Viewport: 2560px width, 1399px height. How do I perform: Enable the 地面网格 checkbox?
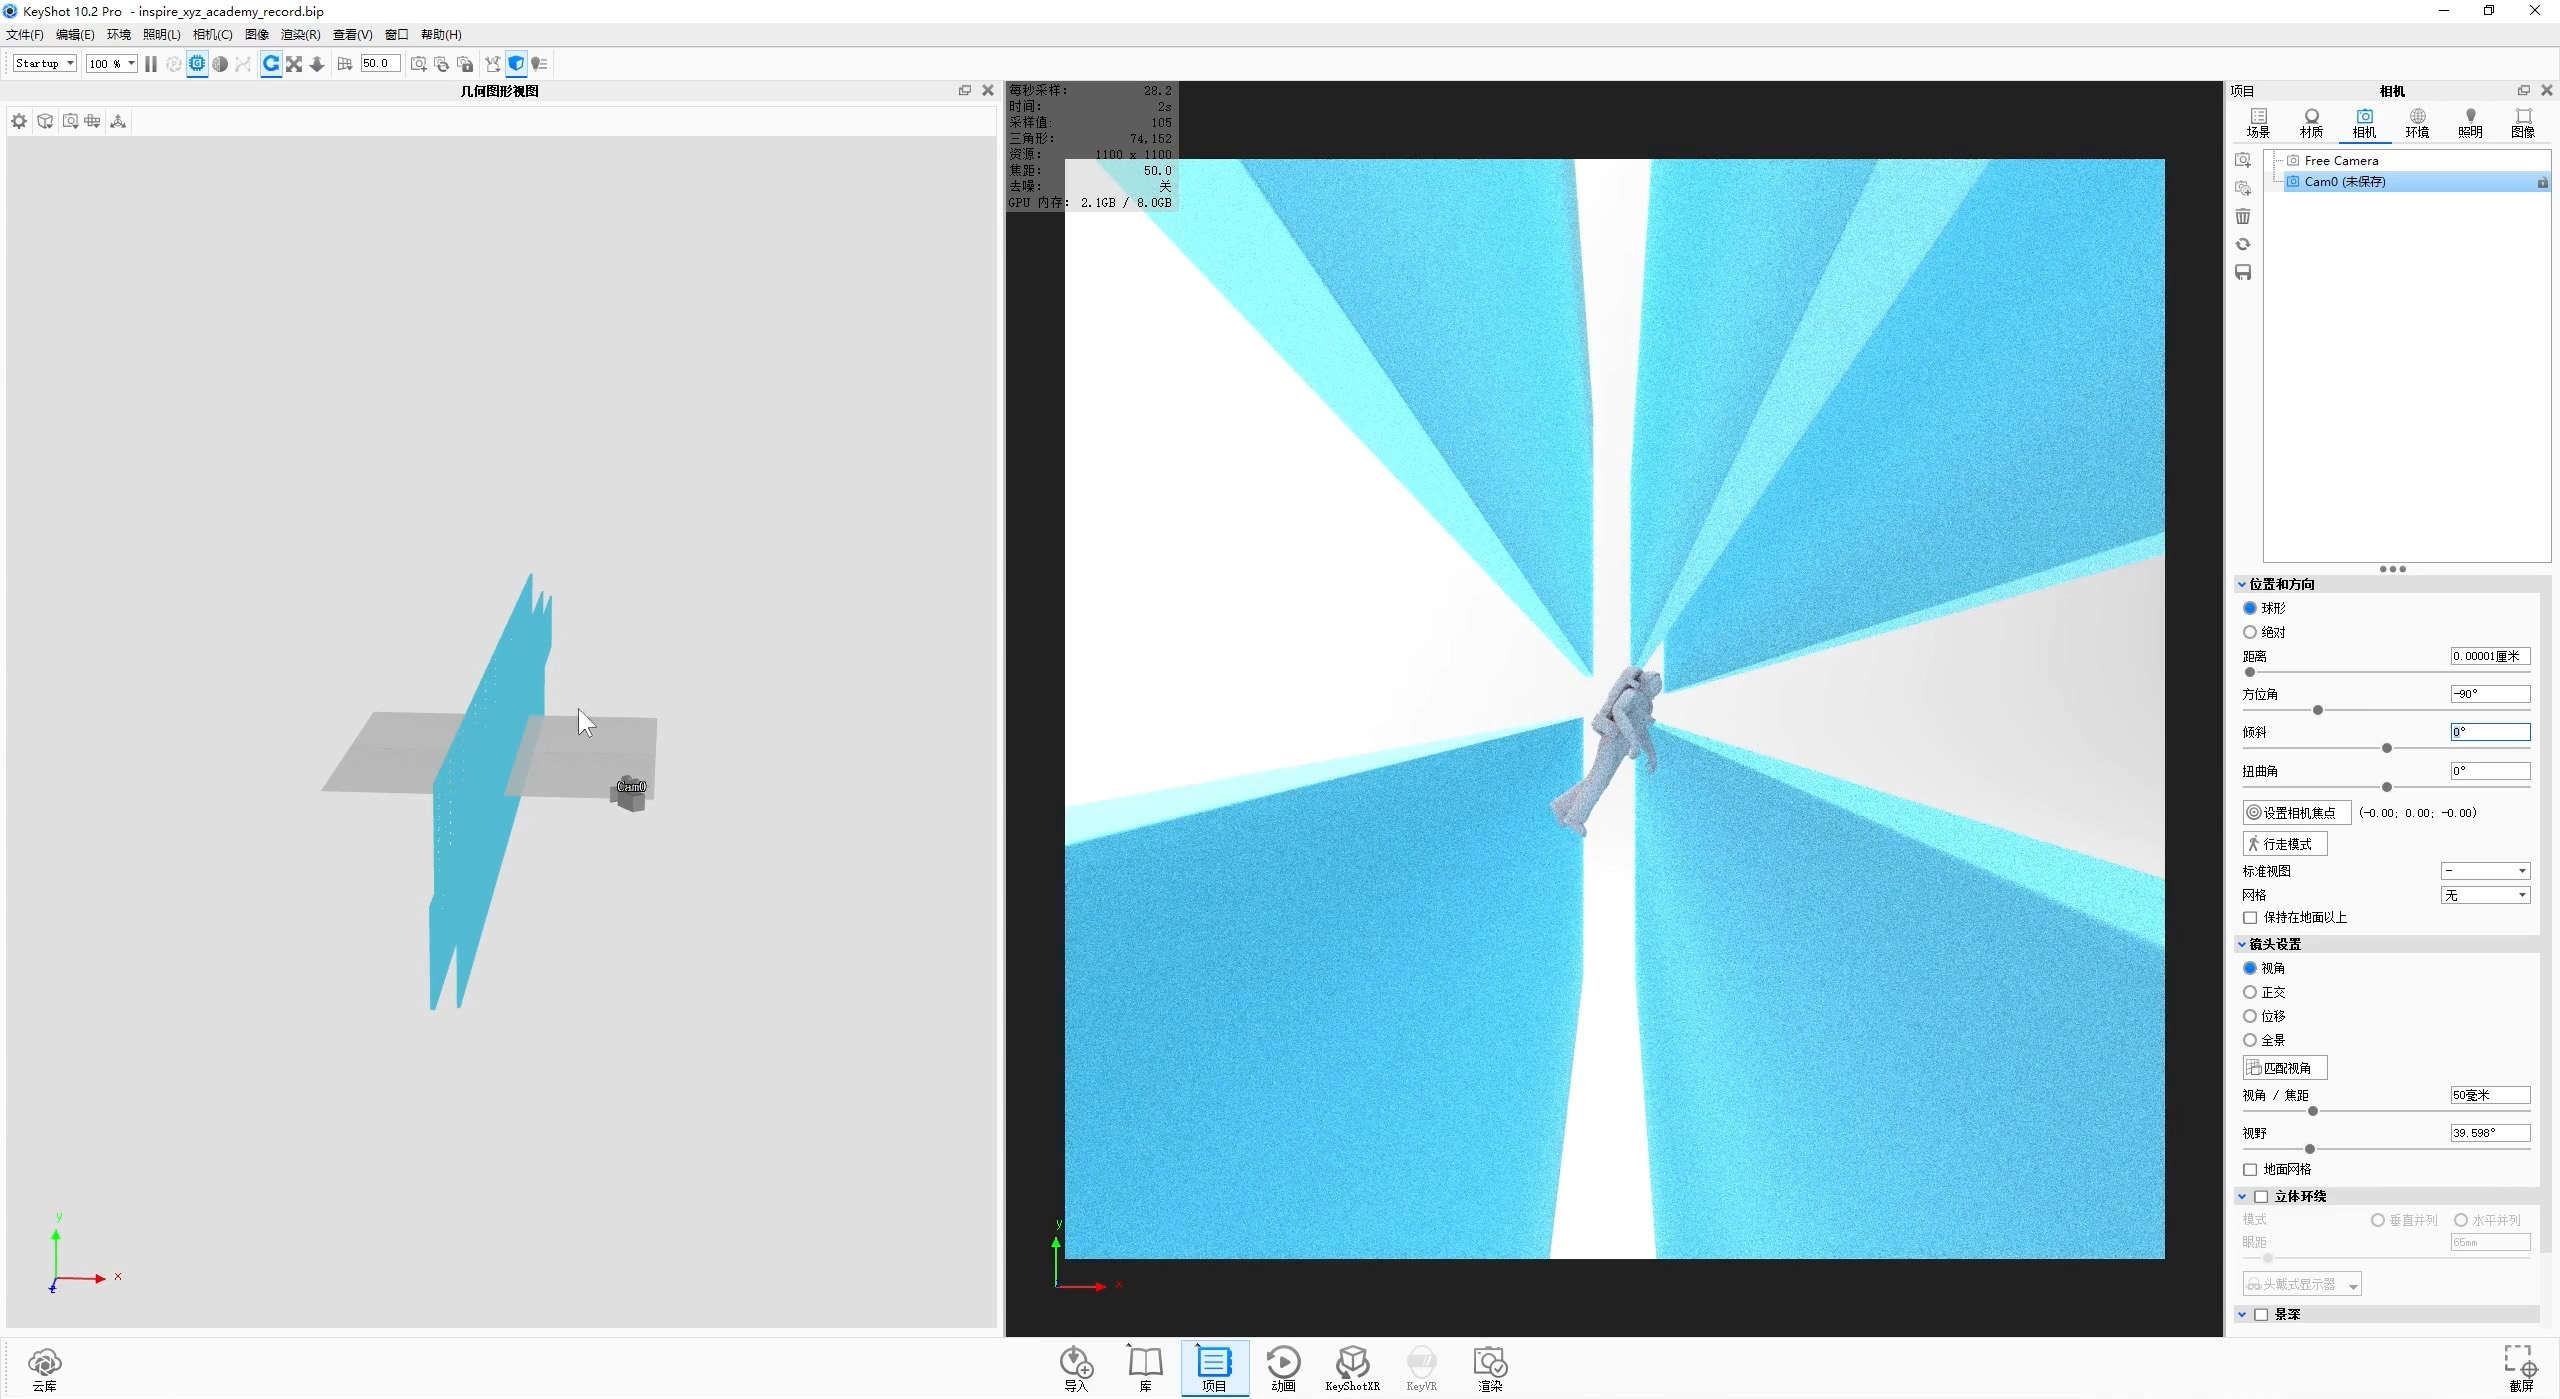[2251, 1169]
